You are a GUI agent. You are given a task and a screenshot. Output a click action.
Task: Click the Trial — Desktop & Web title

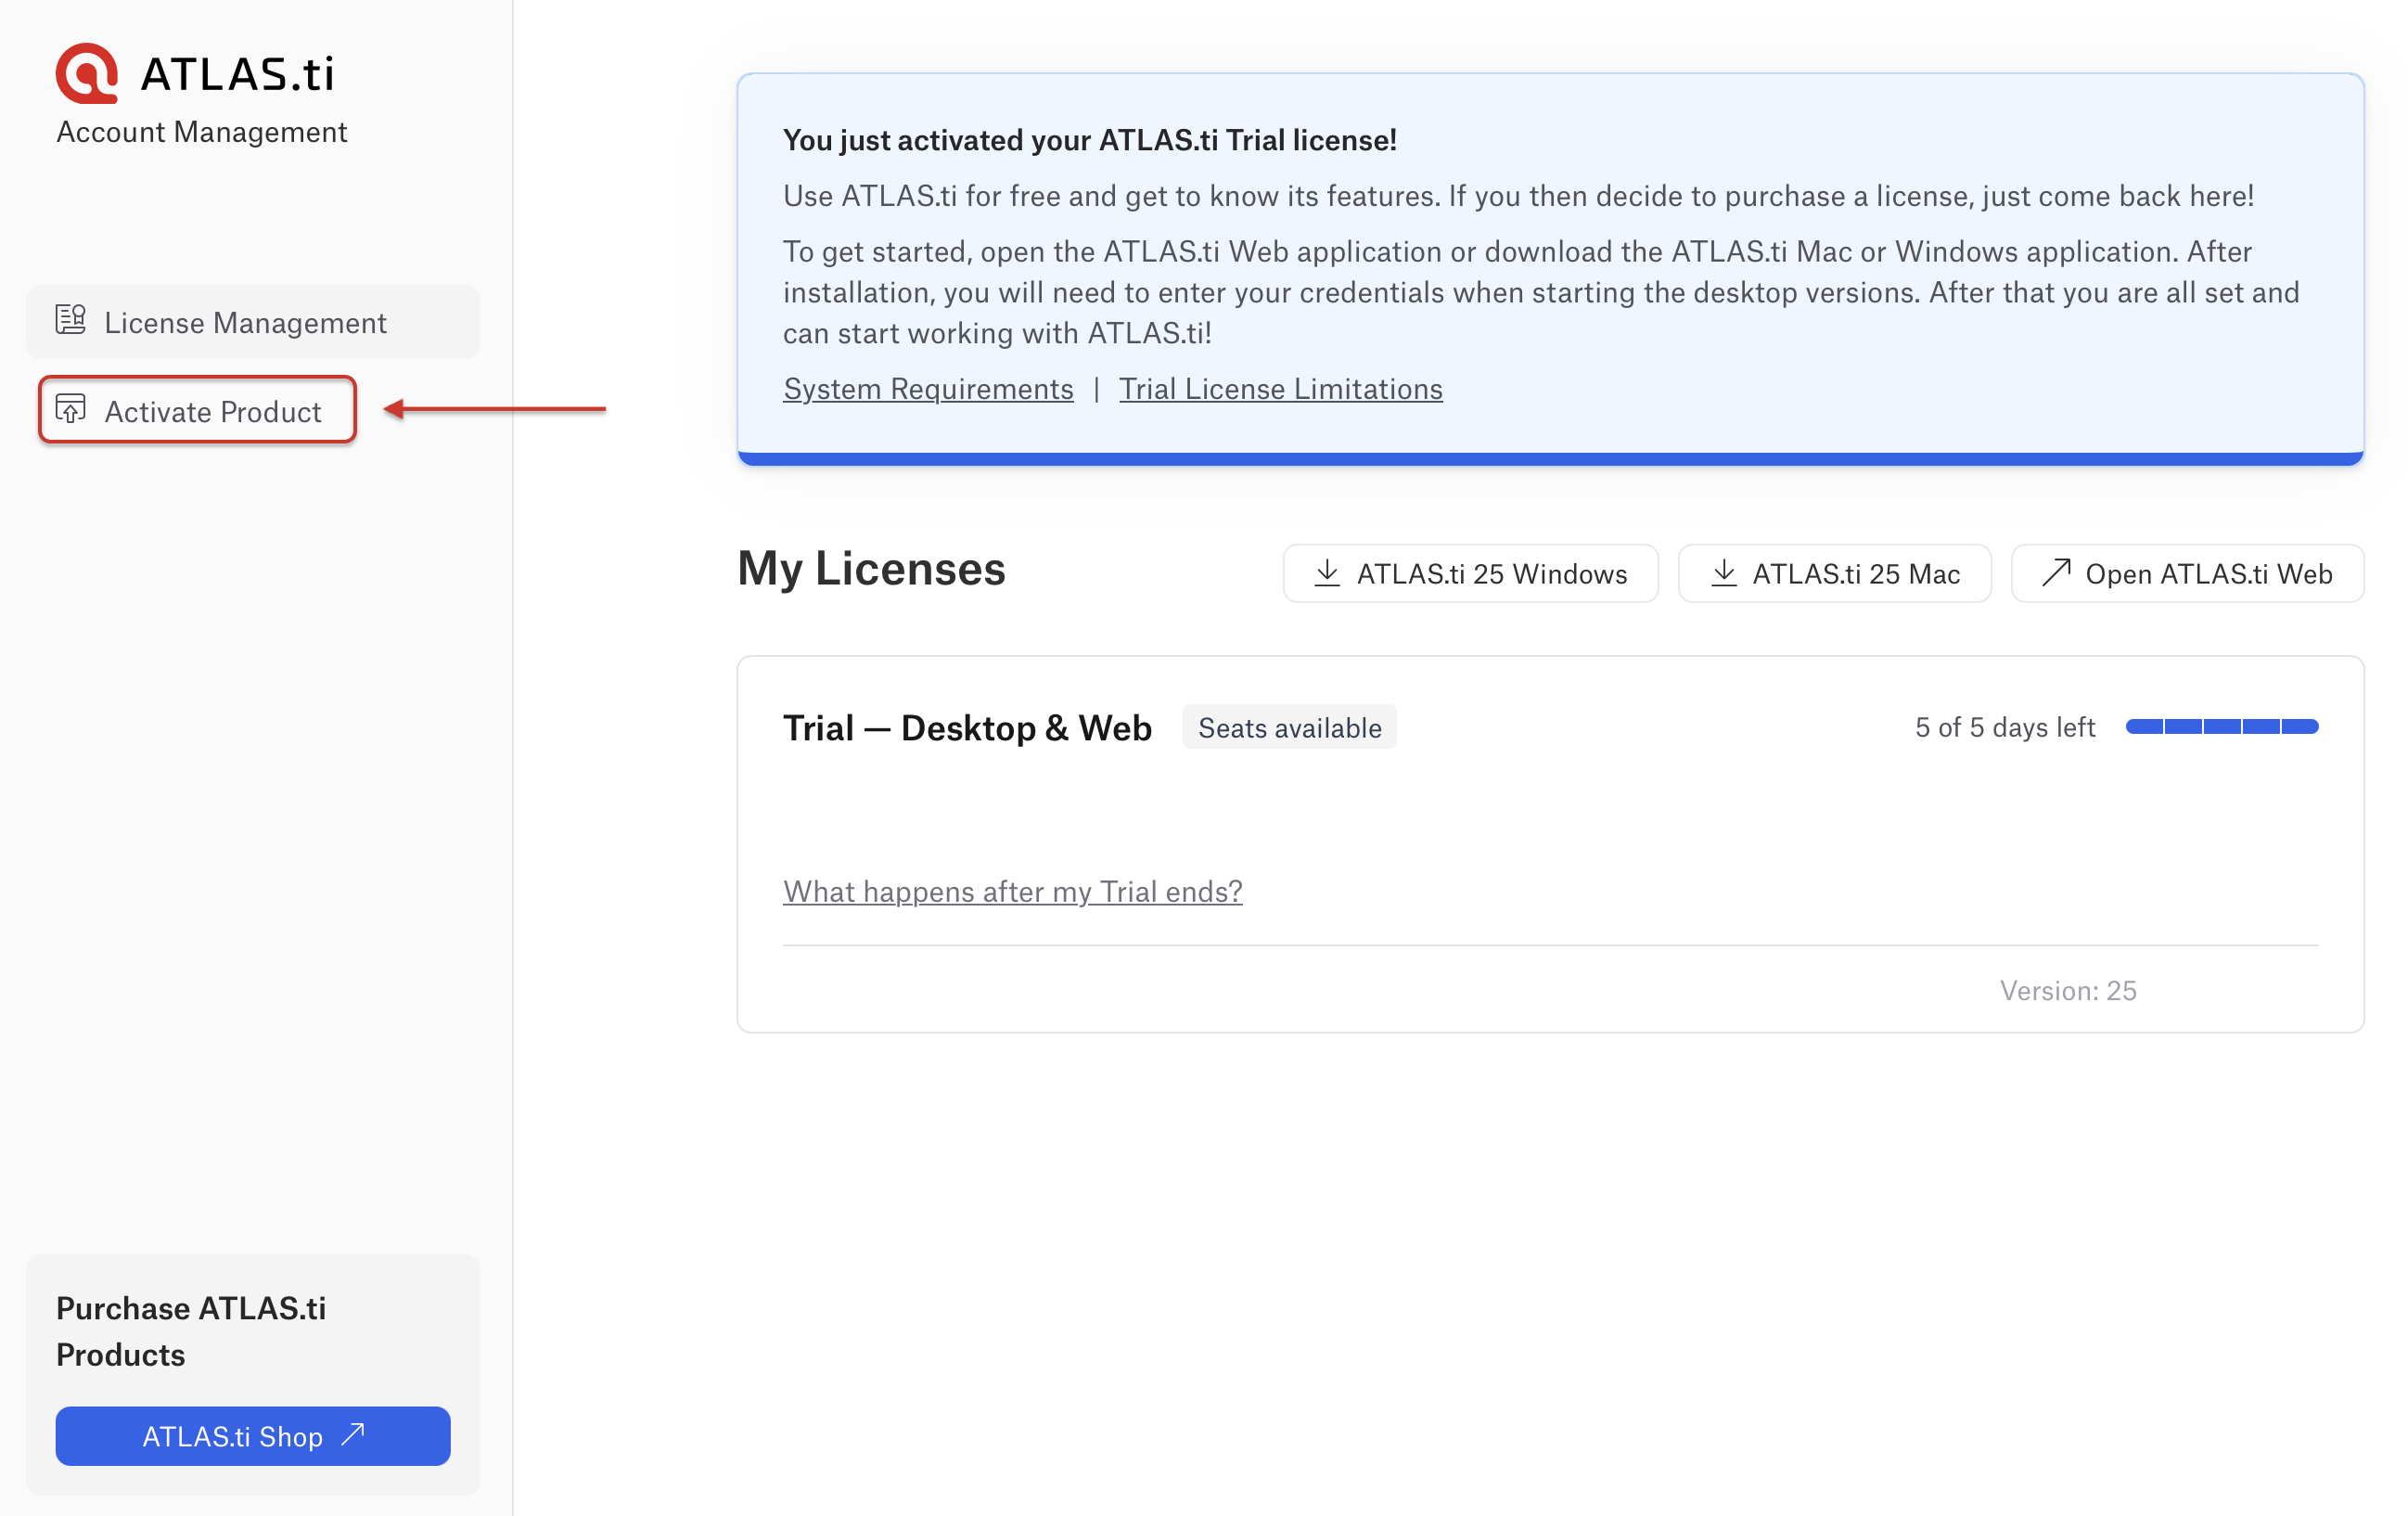click(x=966, y=728)
